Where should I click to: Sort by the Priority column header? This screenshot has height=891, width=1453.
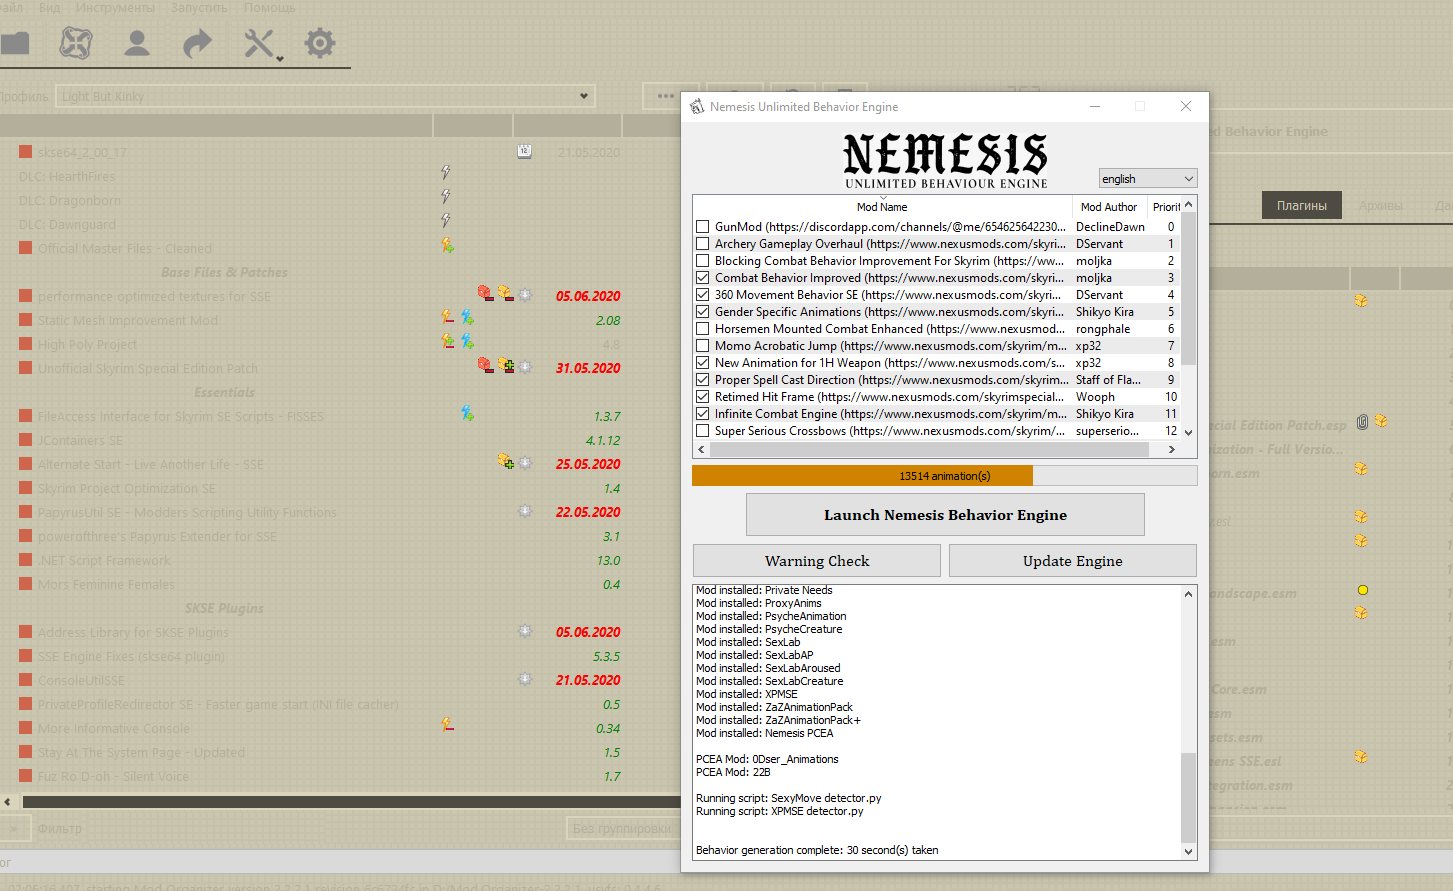(1165, 207)
